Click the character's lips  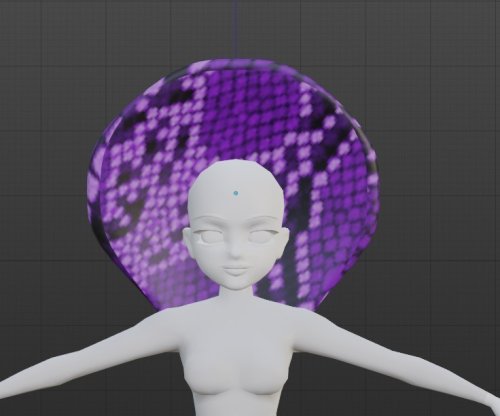point(236,271)
